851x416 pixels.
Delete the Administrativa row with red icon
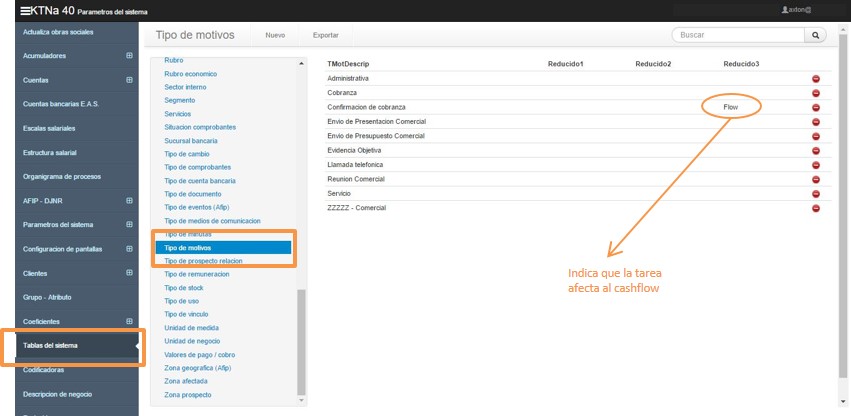815,78
